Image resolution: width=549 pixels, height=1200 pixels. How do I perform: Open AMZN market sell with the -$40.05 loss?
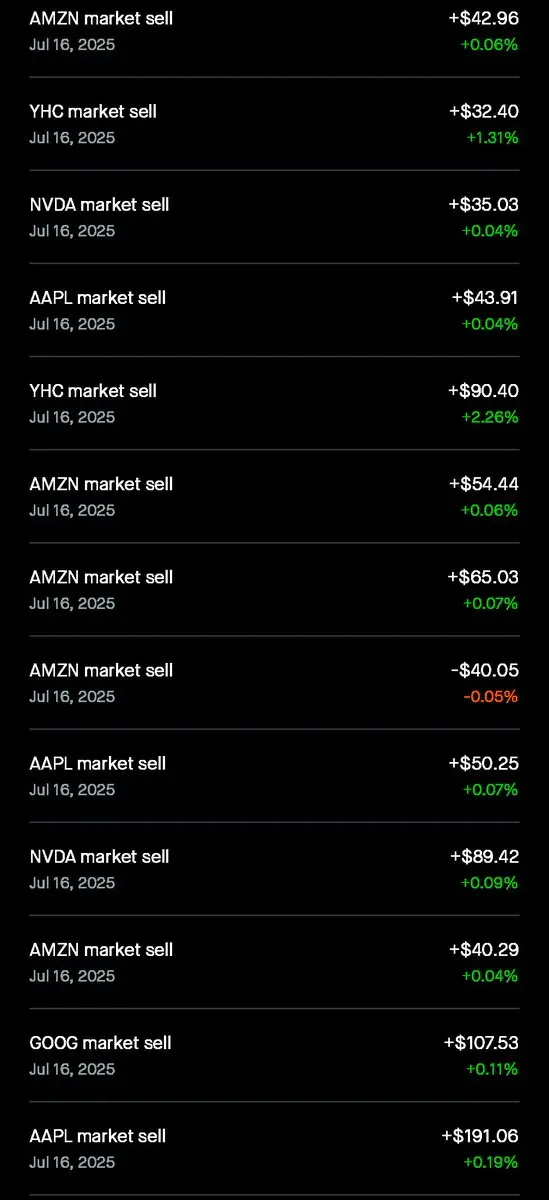(x=274, y=683)
